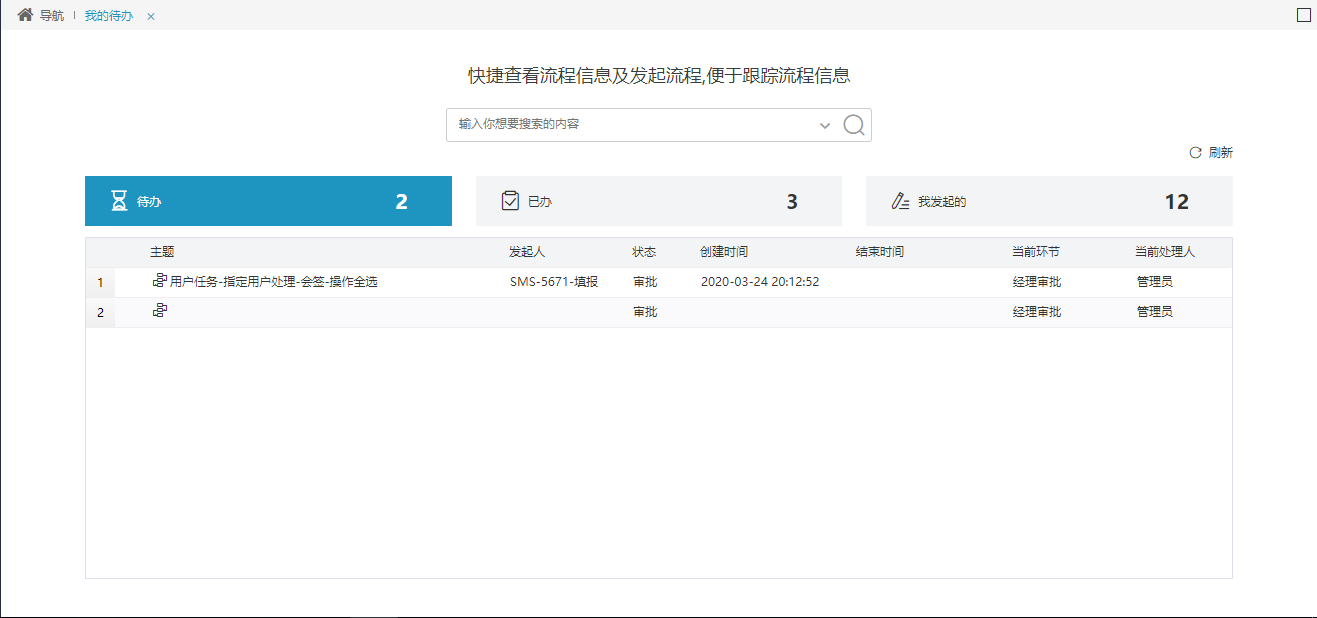Click the 创建时间 column header
Viewport: 1317px width, 618px height.
pyautogui.click(x=724, y=252)
